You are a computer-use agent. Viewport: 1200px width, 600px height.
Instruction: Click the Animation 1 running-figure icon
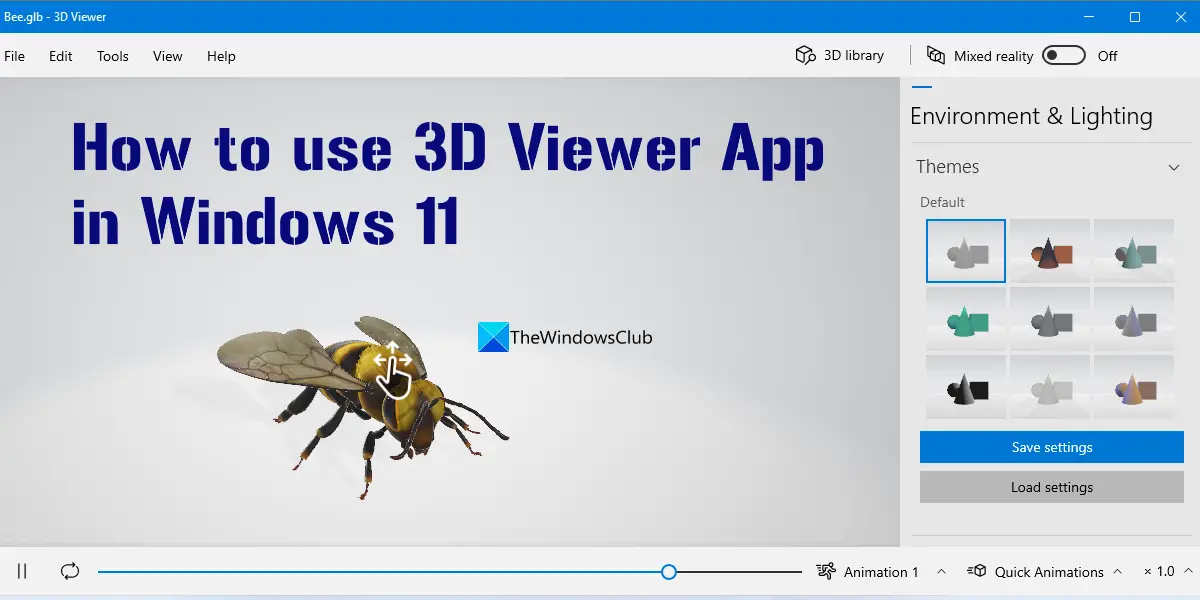click(826, 571)
